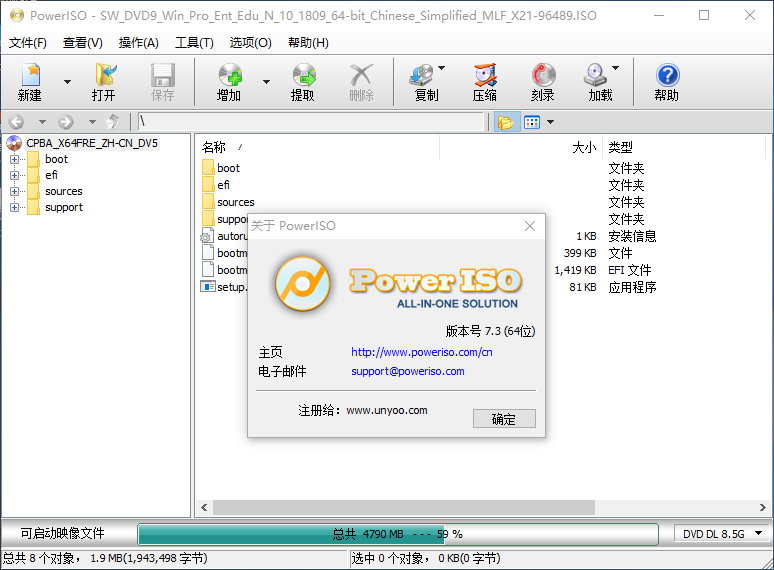Expand the efi folder in tree

(x=14, y=175)
